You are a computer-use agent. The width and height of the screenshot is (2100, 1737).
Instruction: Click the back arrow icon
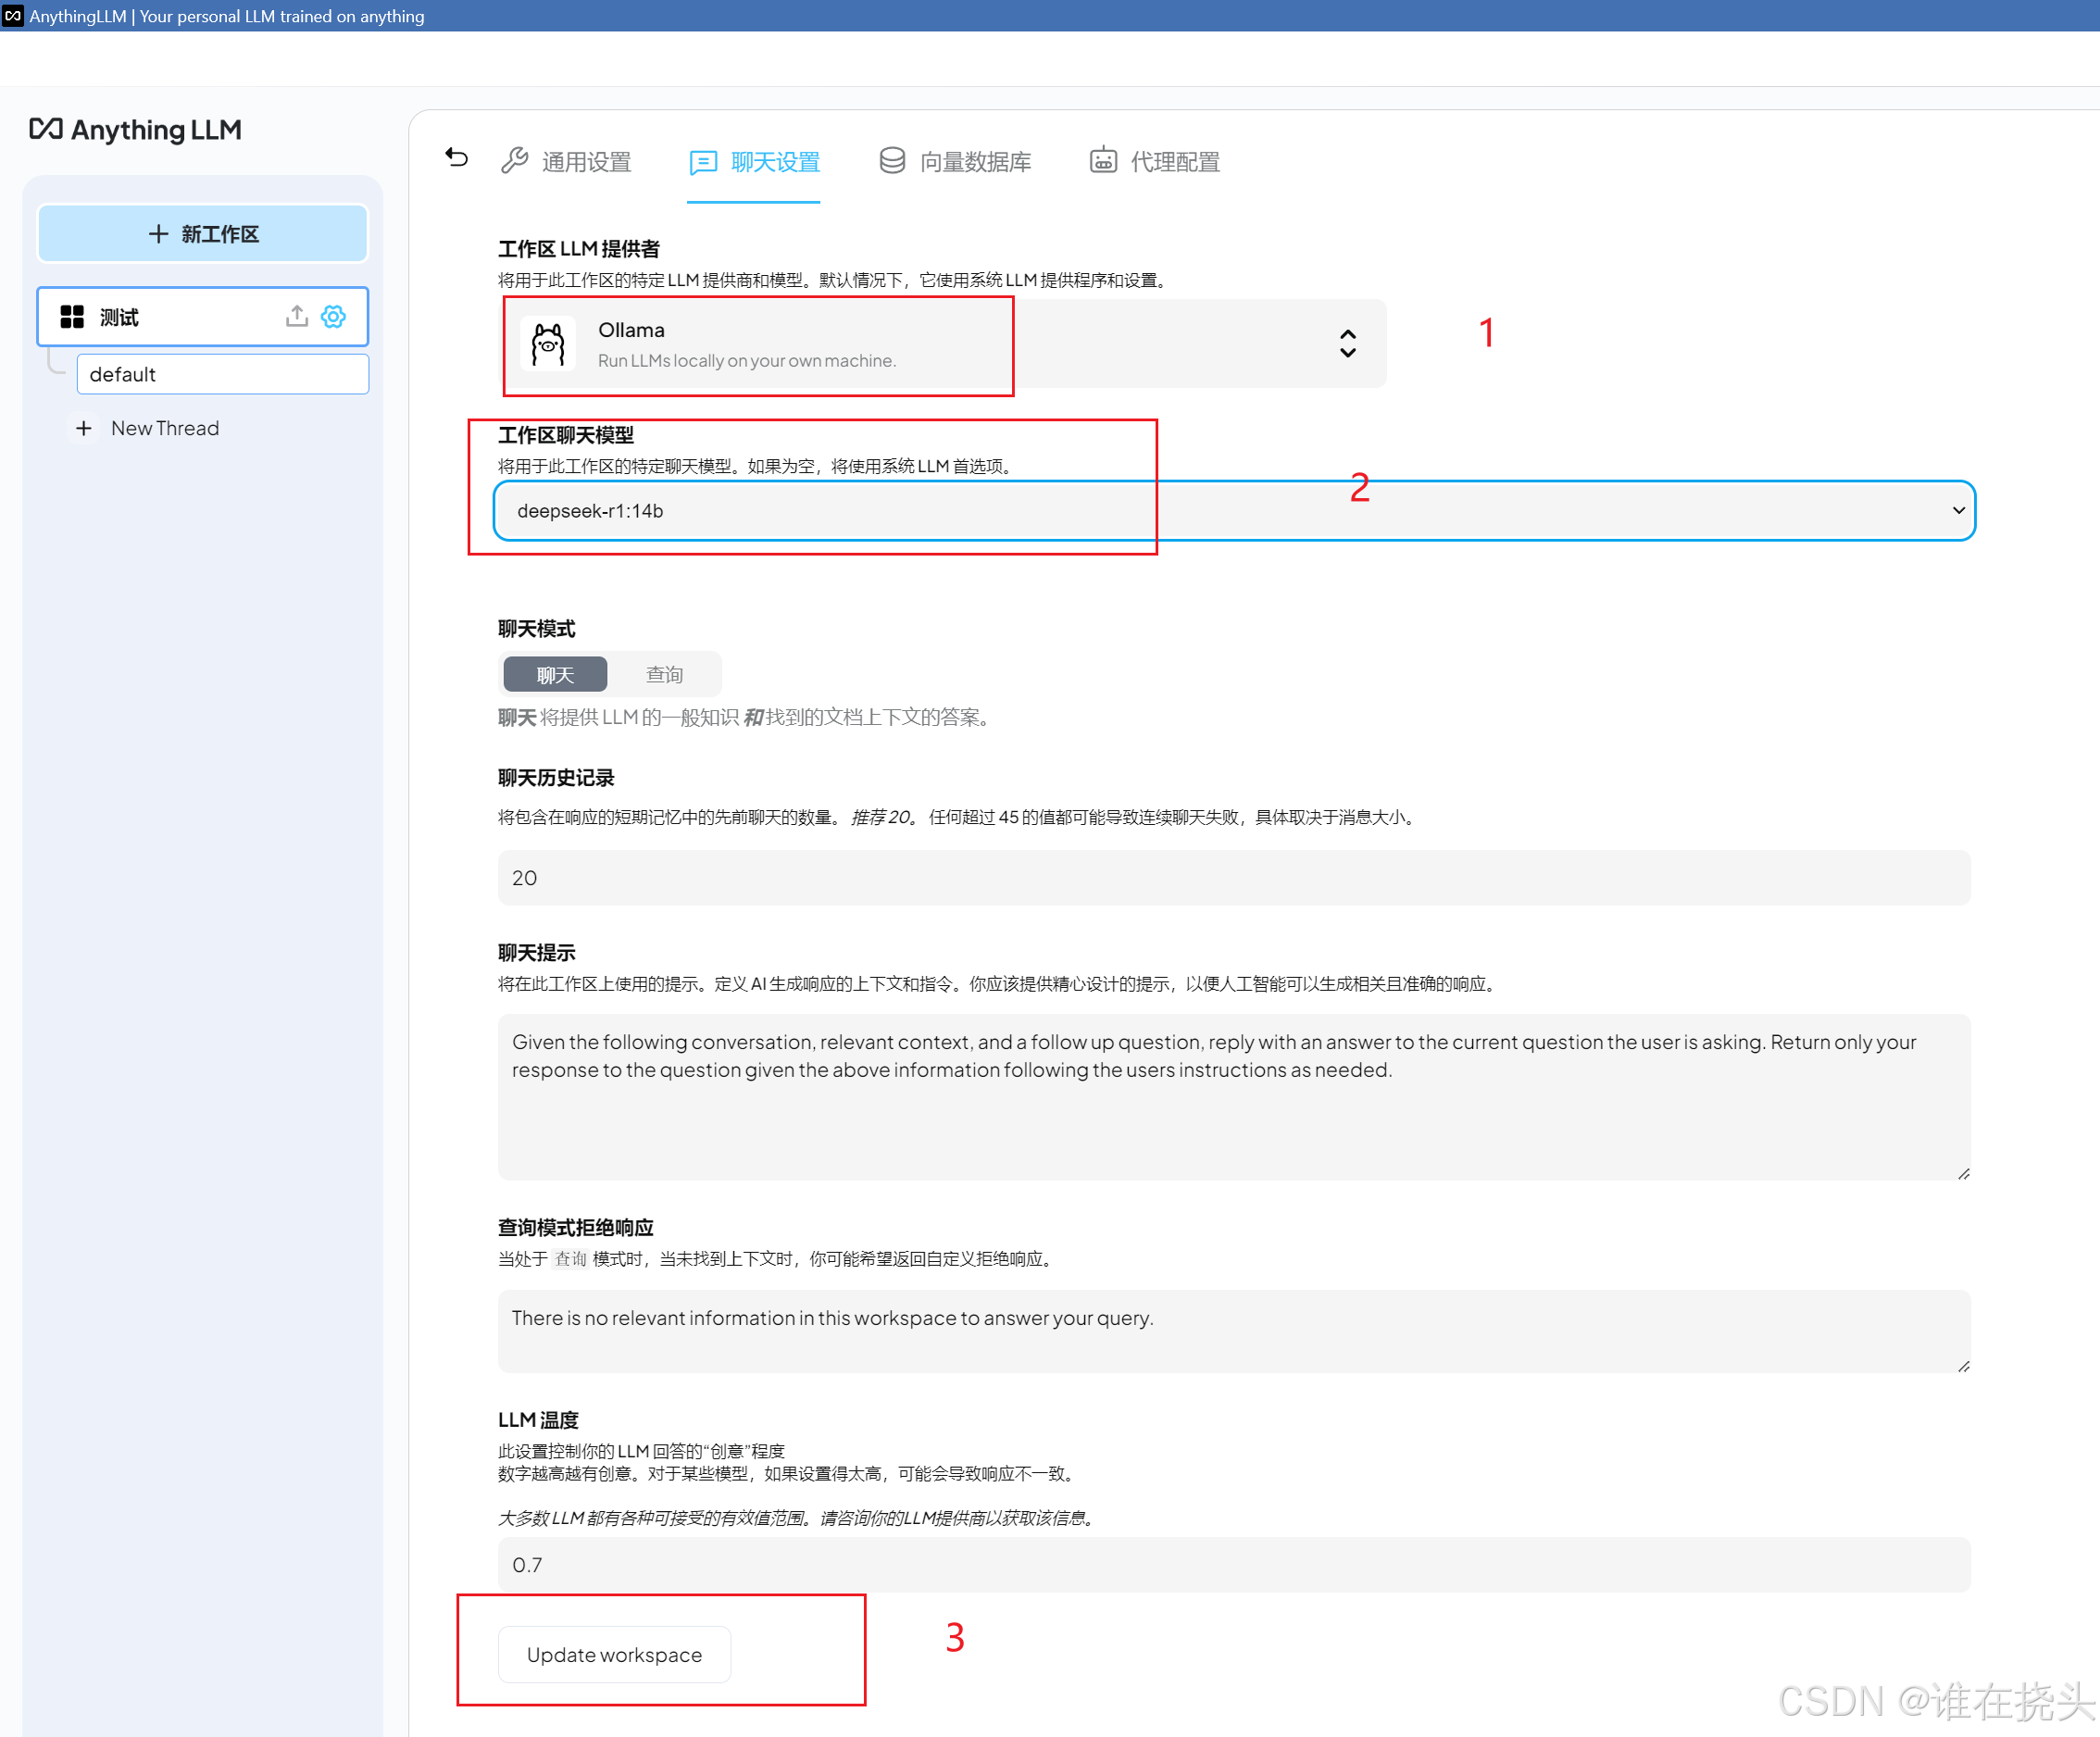click(456, 158)
